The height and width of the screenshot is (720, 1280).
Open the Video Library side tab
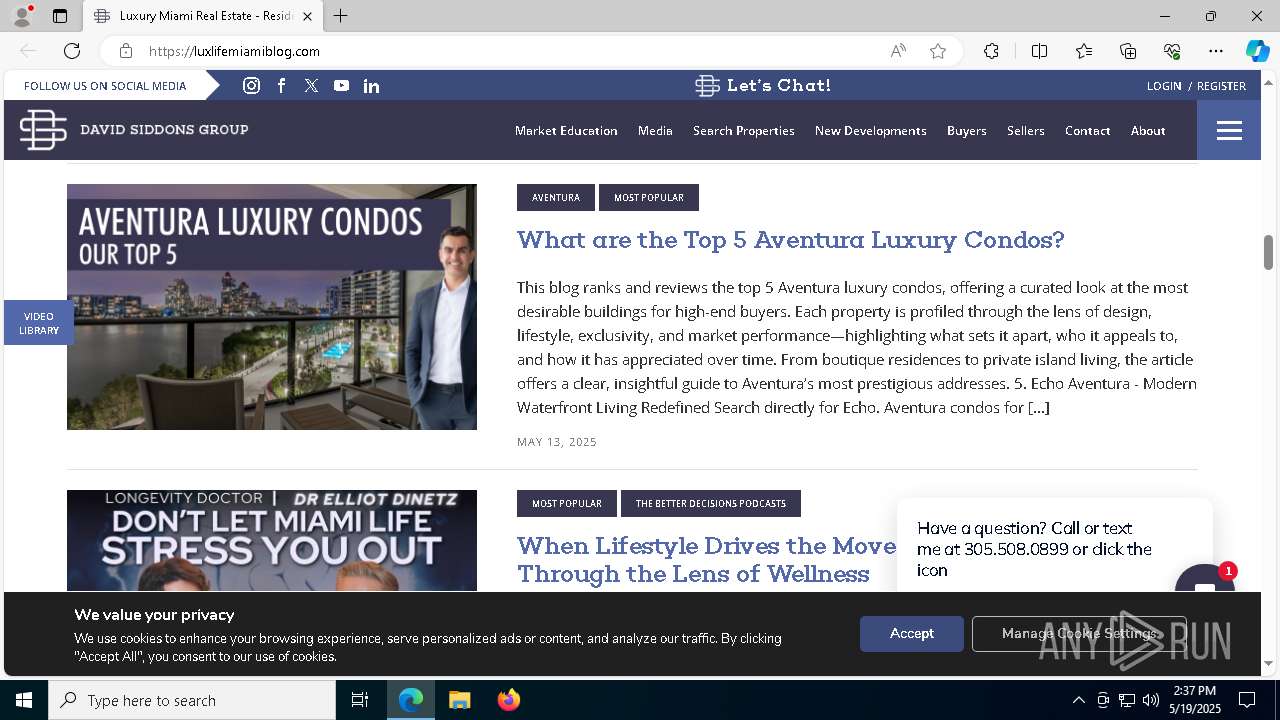pos(39,323)
